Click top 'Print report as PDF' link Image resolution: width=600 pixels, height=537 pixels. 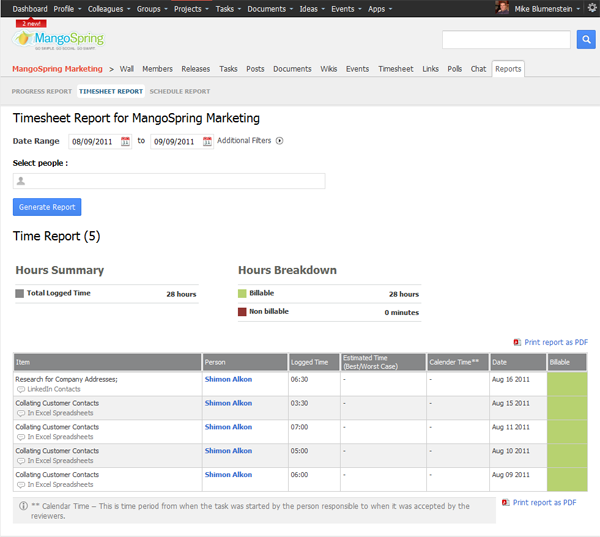556,342
